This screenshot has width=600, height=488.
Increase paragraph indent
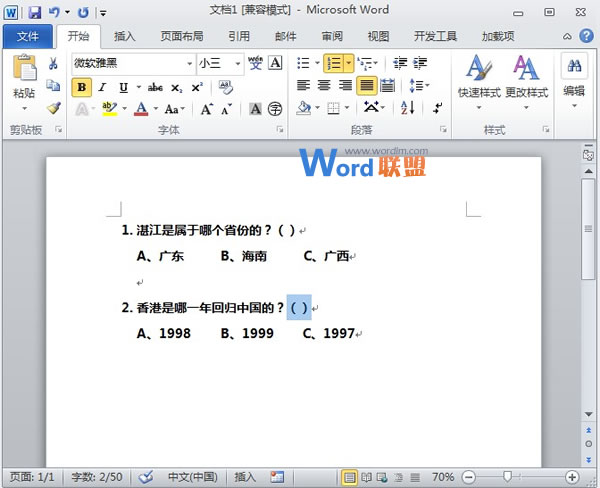point(420,63)
